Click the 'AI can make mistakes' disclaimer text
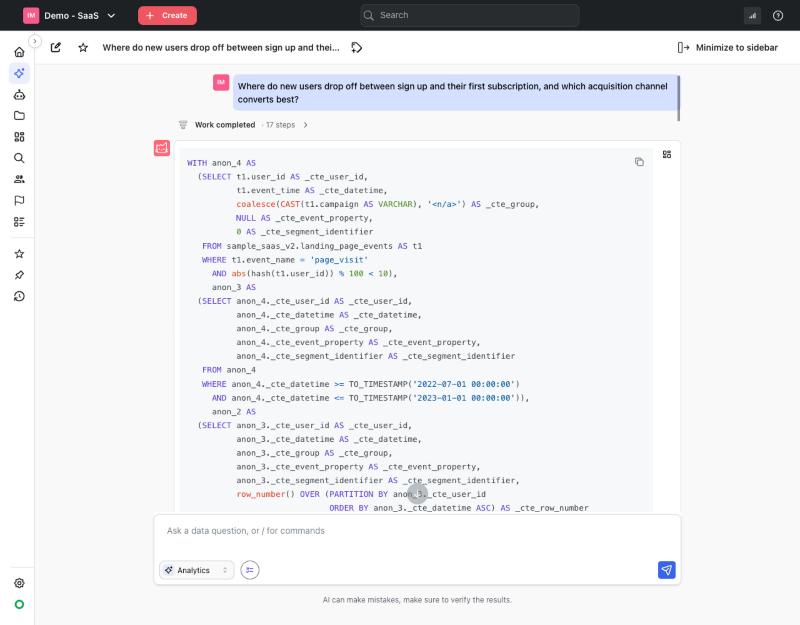 (x=417, y=600)
